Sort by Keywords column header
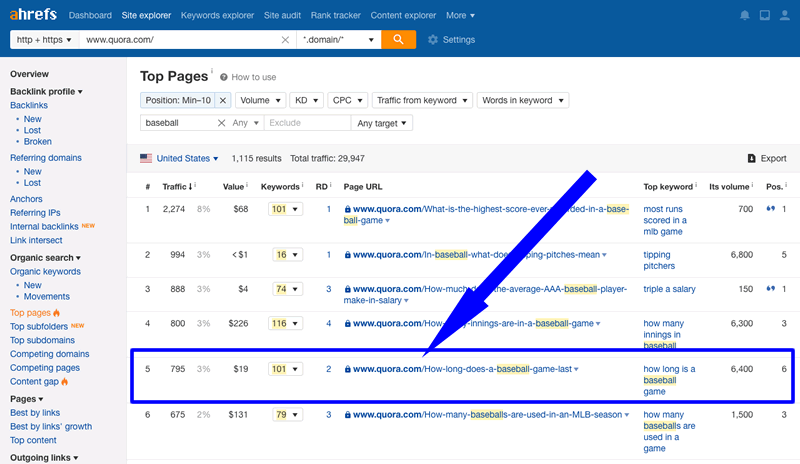This screenshot has height=464, width=800. pyautogui.click(x=280, y=187)
